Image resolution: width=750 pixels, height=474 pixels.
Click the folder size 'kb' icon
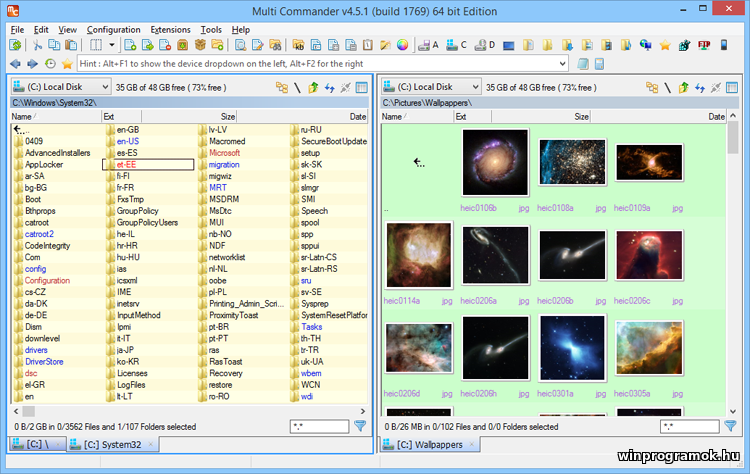point(298,45)
